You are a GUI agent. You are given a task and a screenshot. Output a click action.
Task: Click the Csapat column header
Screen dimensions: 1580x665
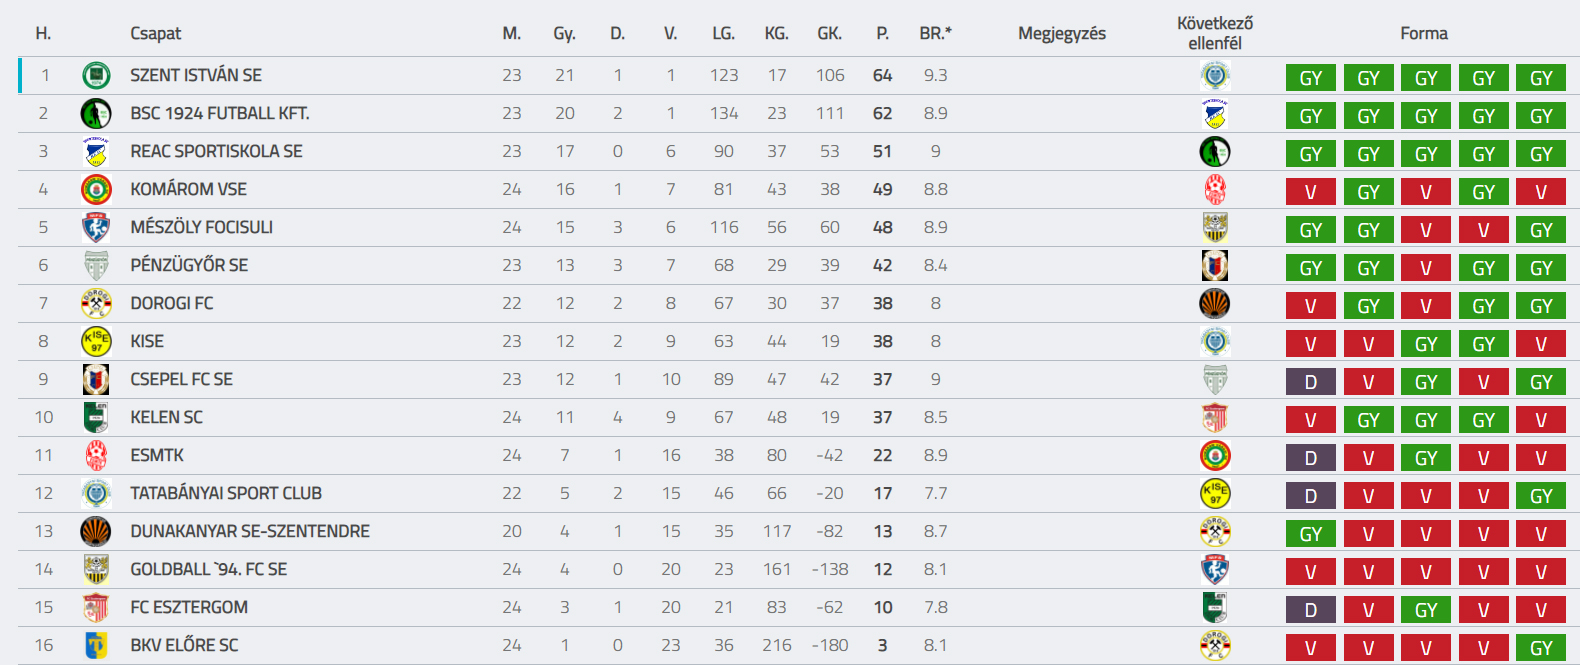pyautogui.click(x=156, y=33)
